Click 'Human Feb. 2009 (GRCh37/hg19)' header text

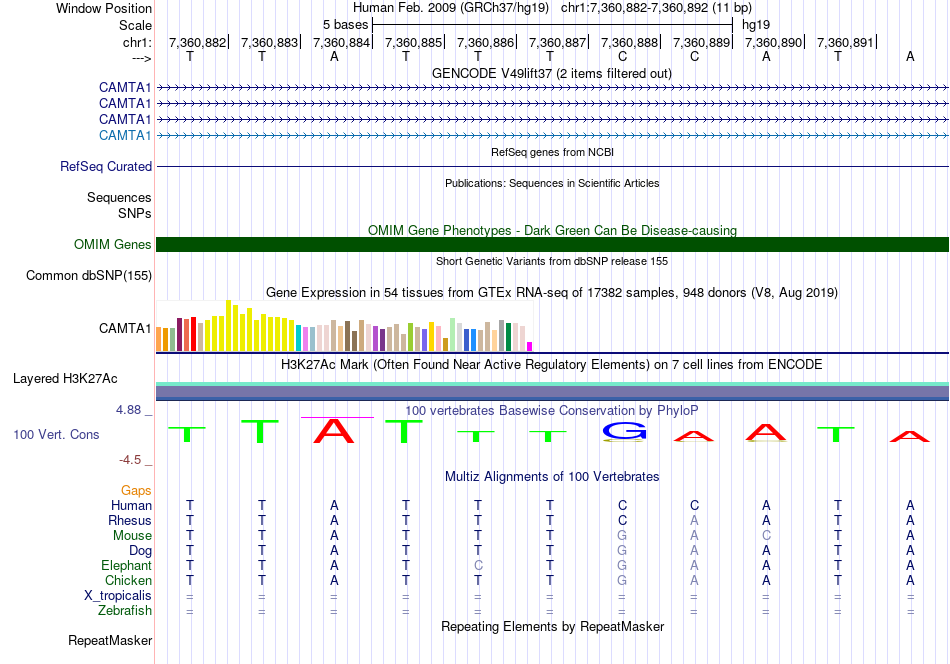(451, 8)
